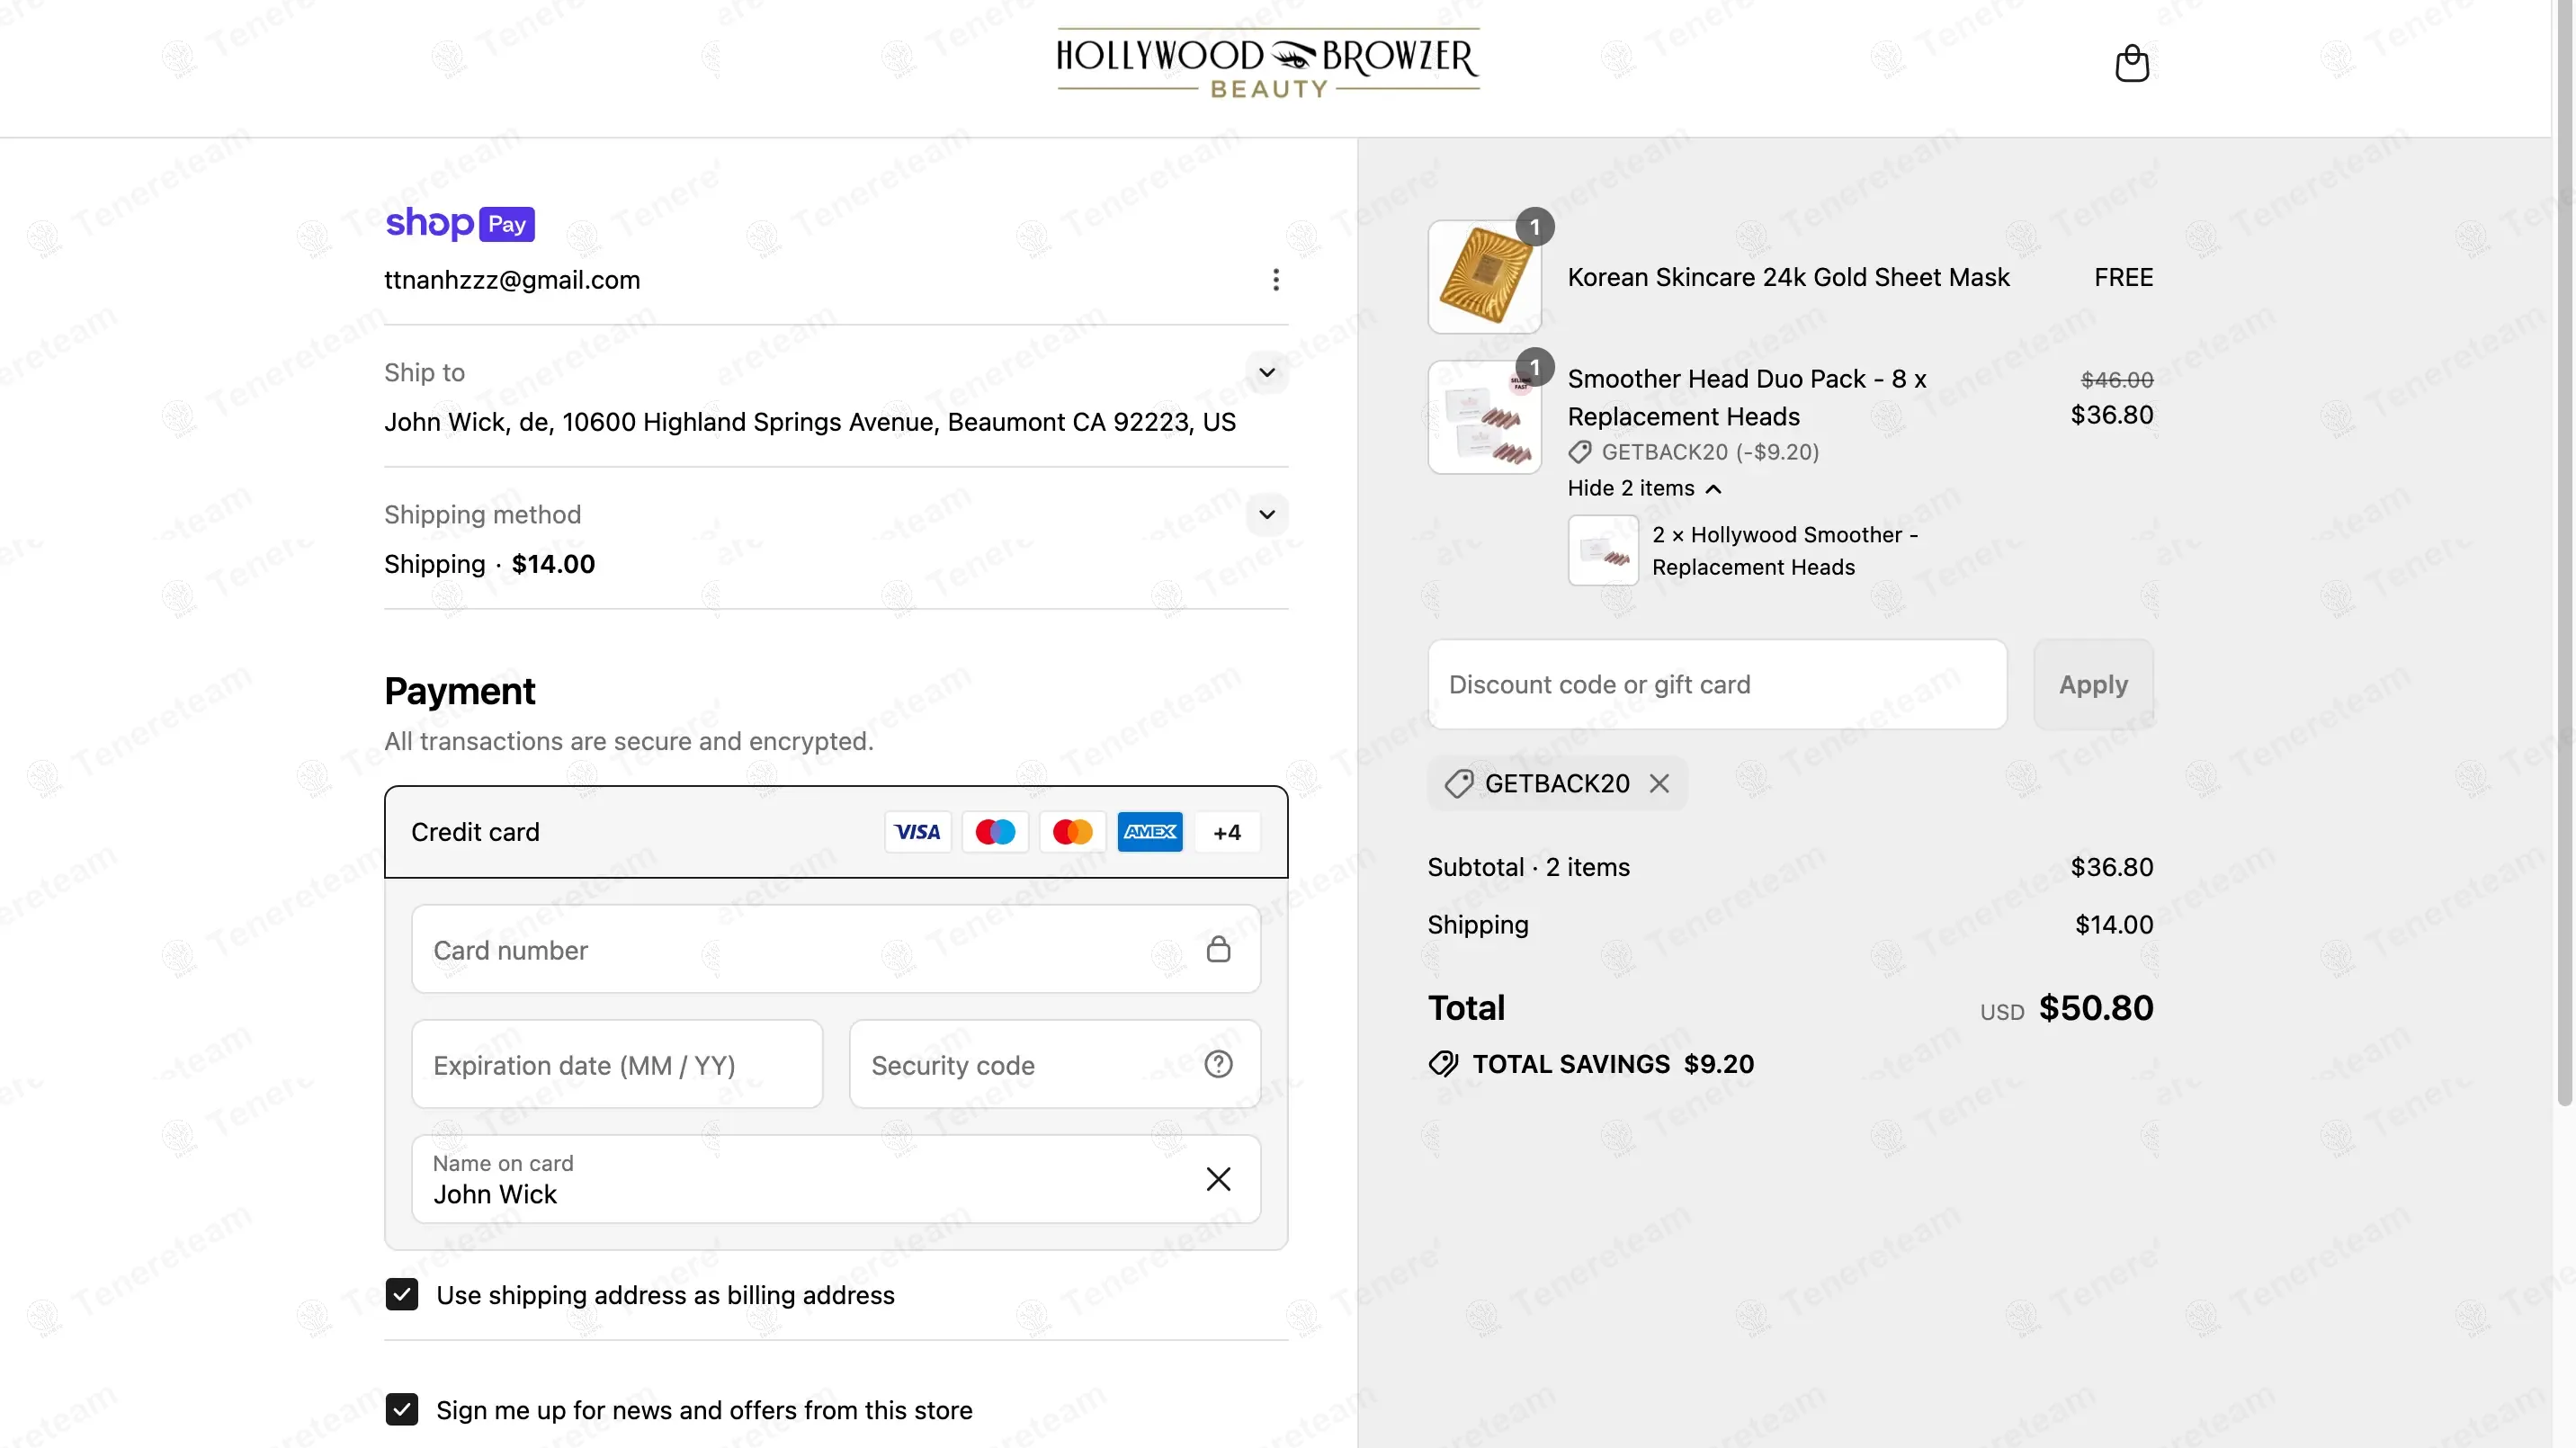Viewport: 2576px width, 1448px height.
Task: Clear the Name on card field
Action: click(1218, 1179)
